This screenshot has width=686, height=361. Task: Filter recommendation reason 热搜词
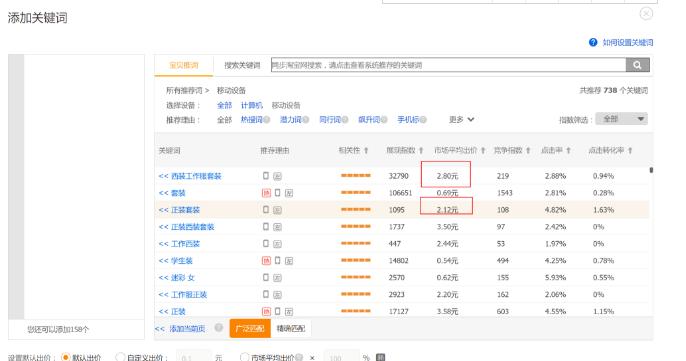click(252, 119)
